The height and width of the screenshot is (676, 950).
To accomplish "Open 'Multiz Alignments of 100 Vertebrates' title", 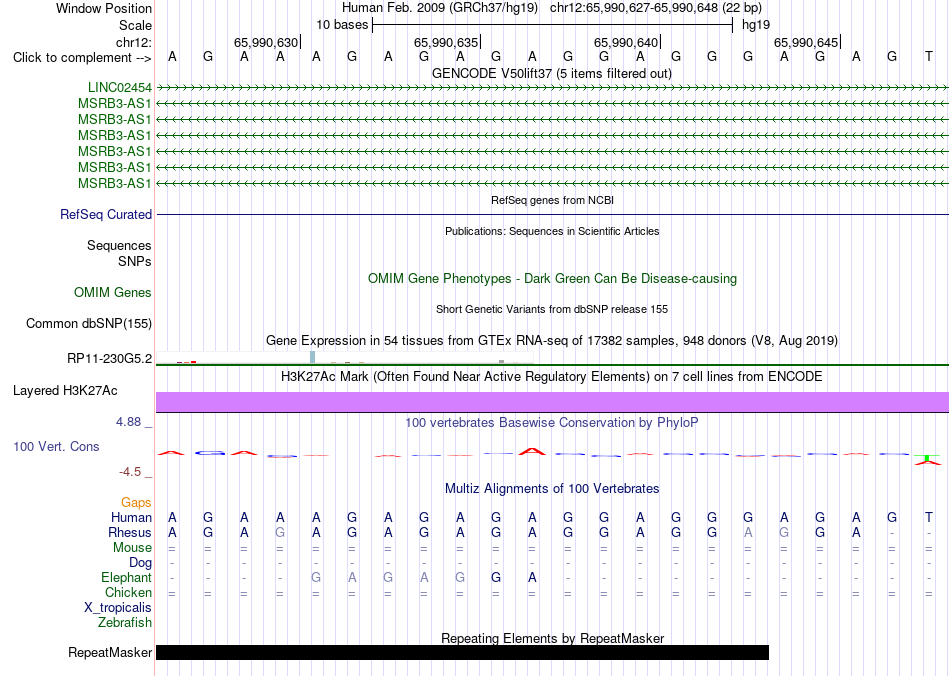I will click(x=552, y=488).
